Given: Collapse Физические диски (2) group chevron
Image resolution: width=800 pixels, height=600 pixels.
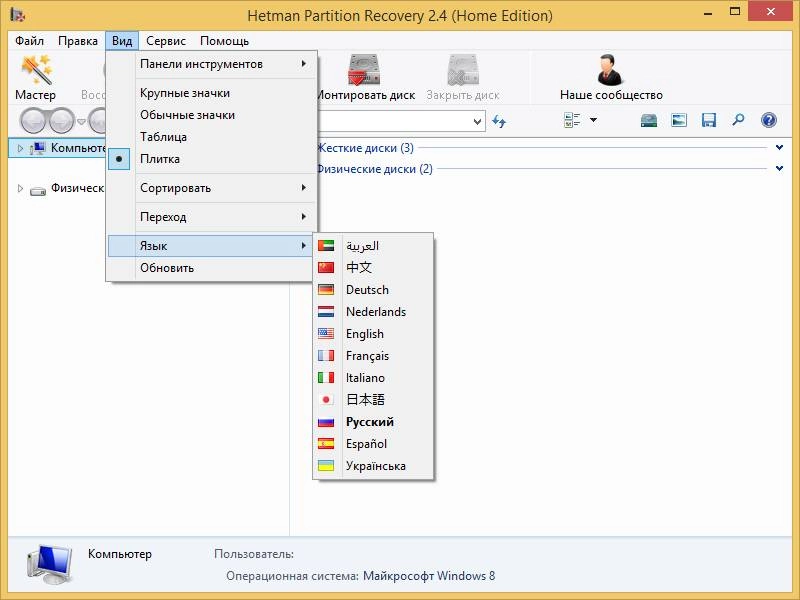Looking at the screenshot, I should [779, 168].
